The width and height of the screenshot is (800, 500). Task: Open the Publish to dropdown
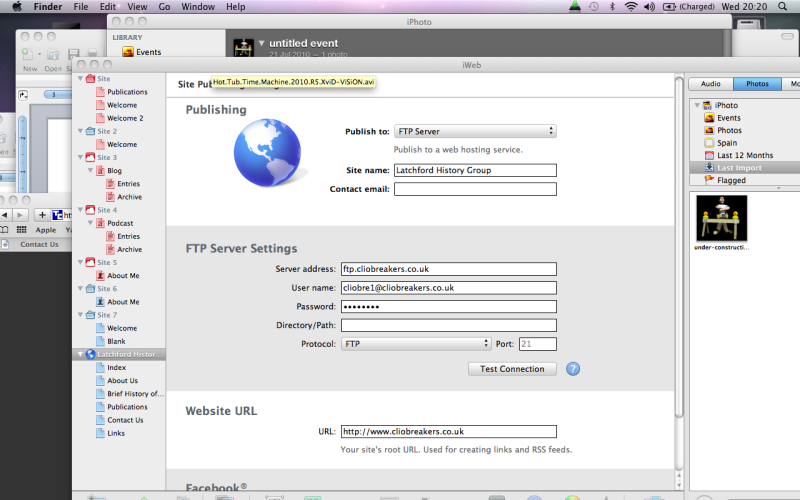[x=475, y=131]
